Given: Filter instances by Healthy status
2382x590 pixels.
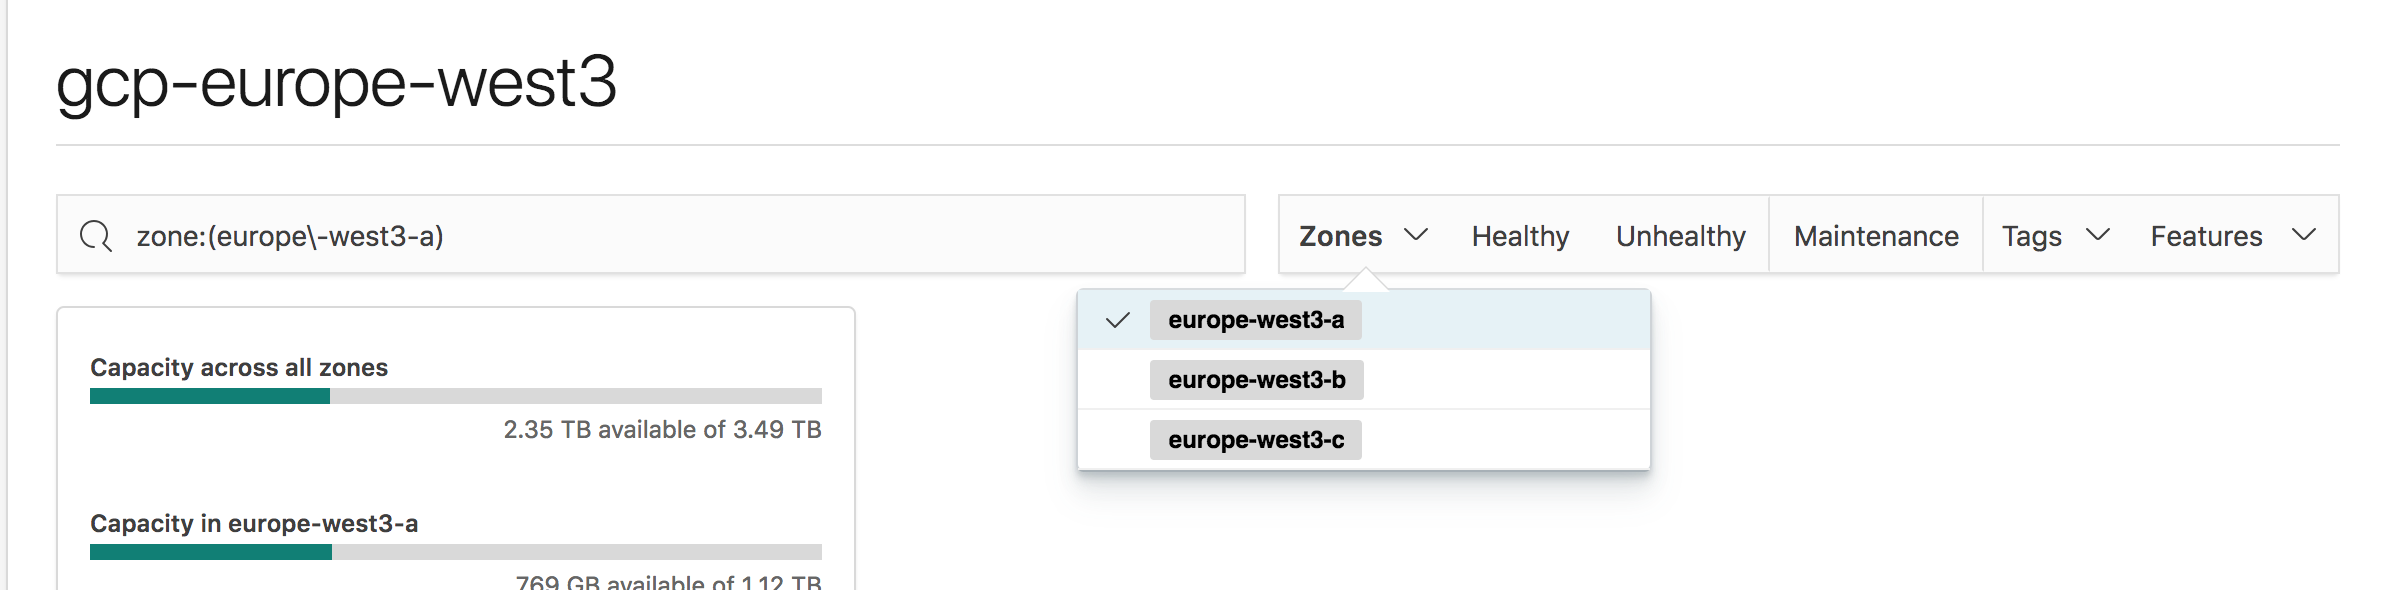Looking at the screenshot, I should [1520, 236].
